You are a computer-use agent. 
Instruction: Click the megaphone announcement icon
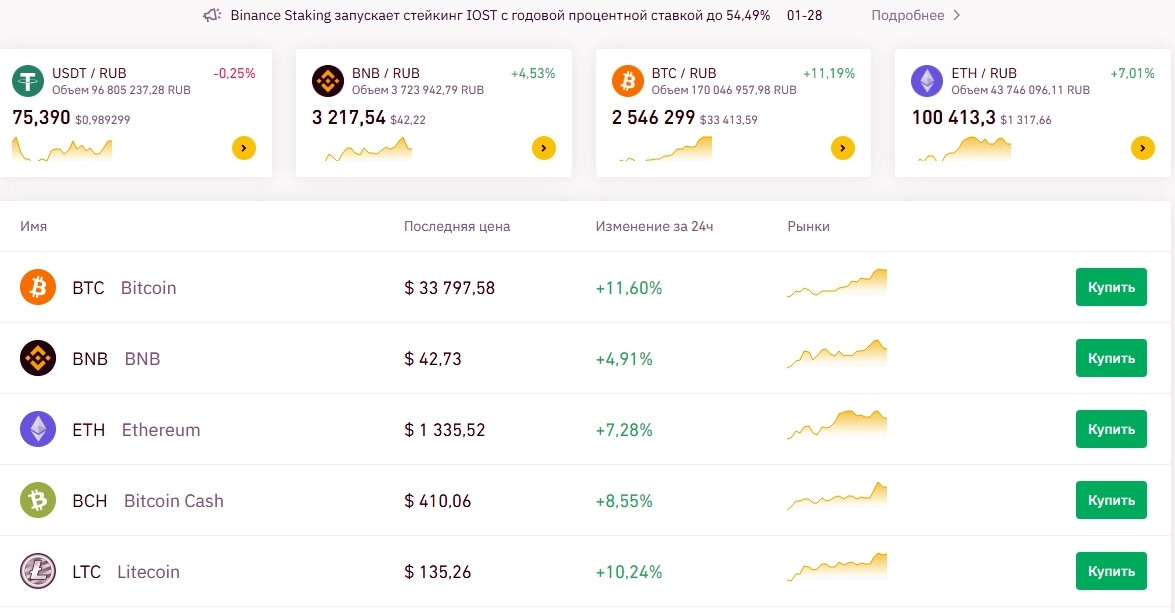coord(211,16)
